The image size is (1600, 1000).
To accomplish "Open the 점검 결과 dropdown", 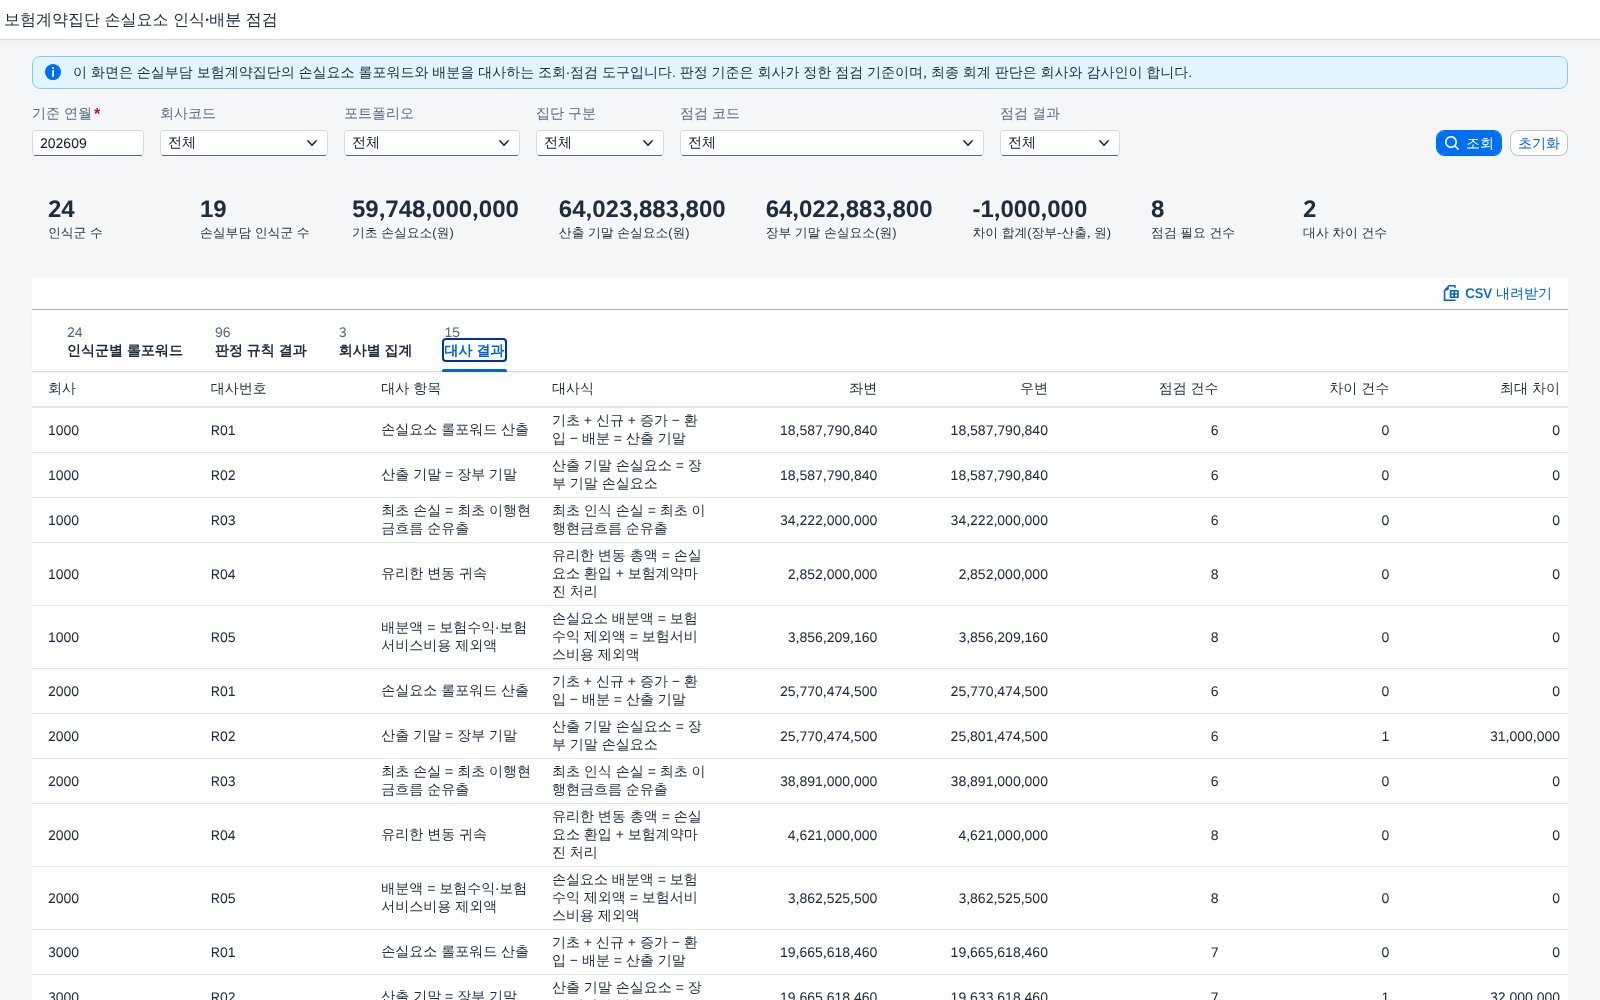I will [1060, 143].
